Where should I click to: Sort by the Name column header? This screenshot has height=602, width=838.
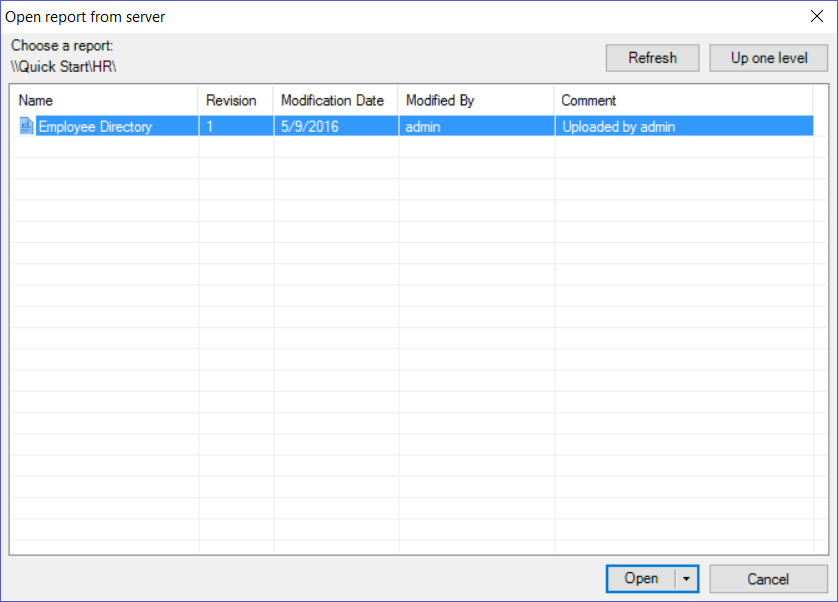(x=104, y=101)
